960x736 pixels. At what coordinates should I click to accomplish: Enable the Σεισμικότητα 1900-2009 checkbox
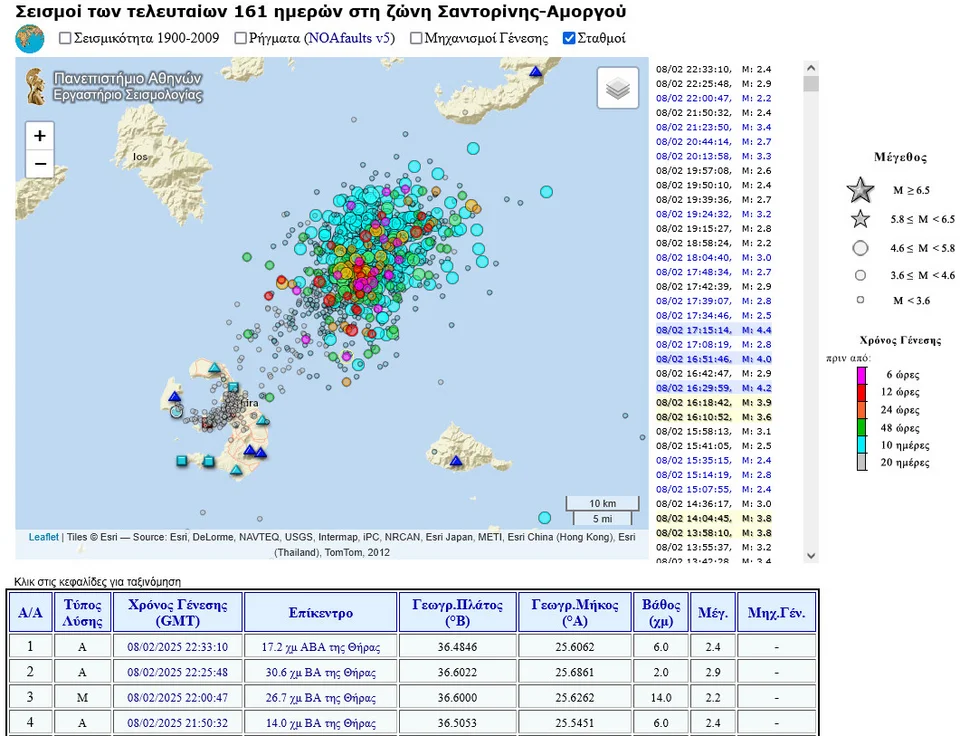coord(66,39)
